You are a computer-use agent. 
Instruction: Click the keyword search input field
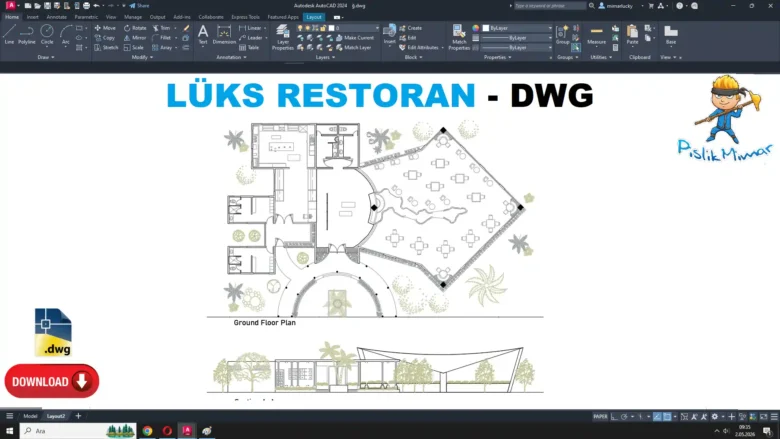(x=550, y=6)
